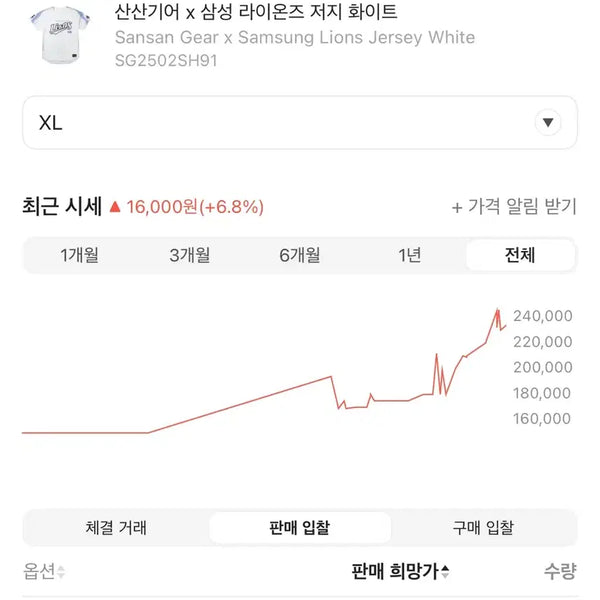Open the 판매 입찰 tab

[x=300, y=528]
